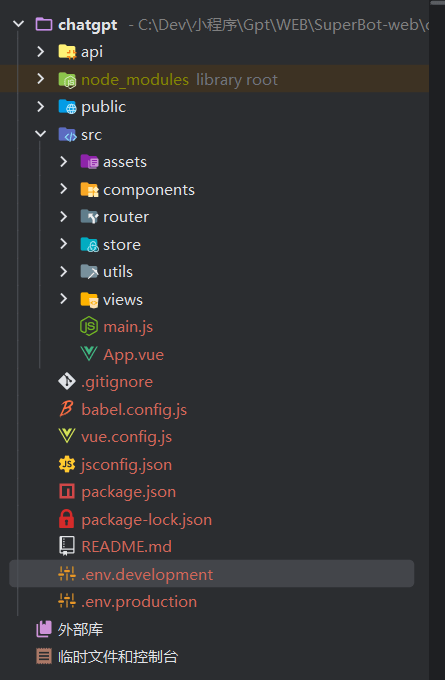Click the npm icon beside package.json

67,492
